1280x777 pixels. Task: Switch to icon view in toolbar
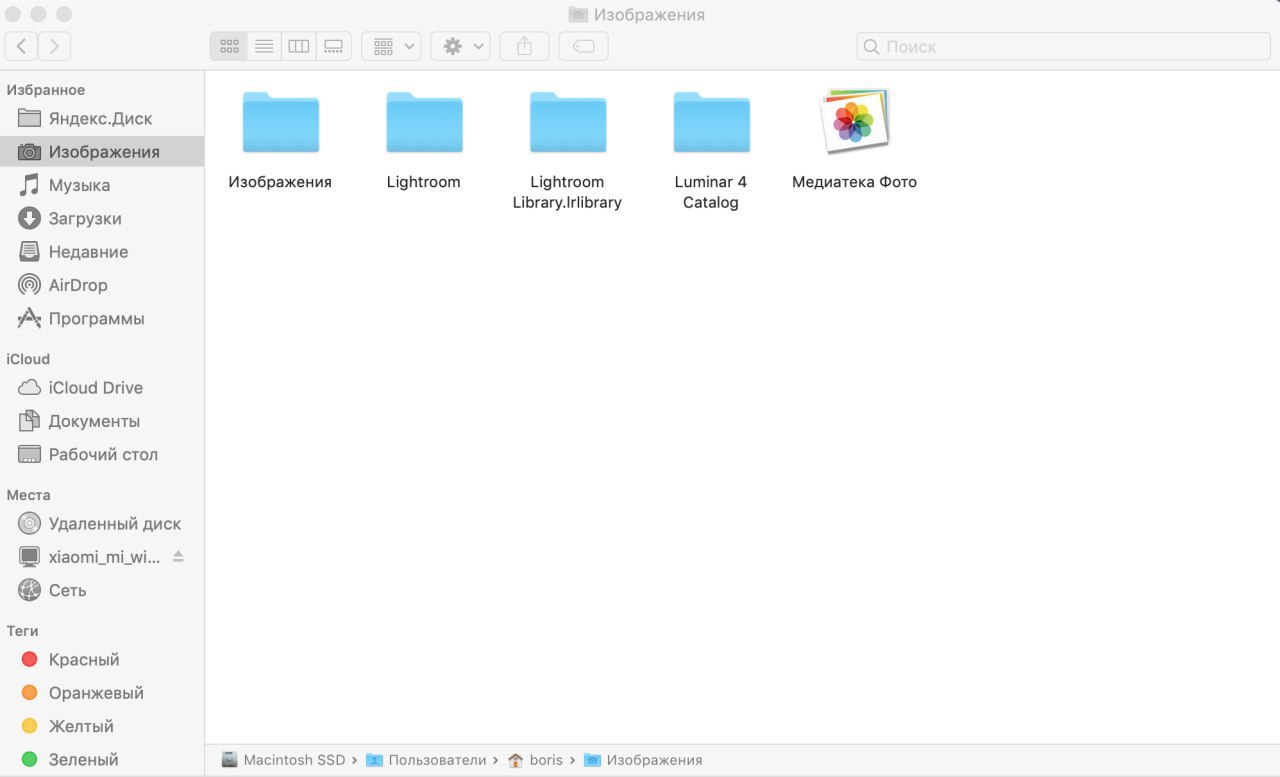tap(229, 46)
